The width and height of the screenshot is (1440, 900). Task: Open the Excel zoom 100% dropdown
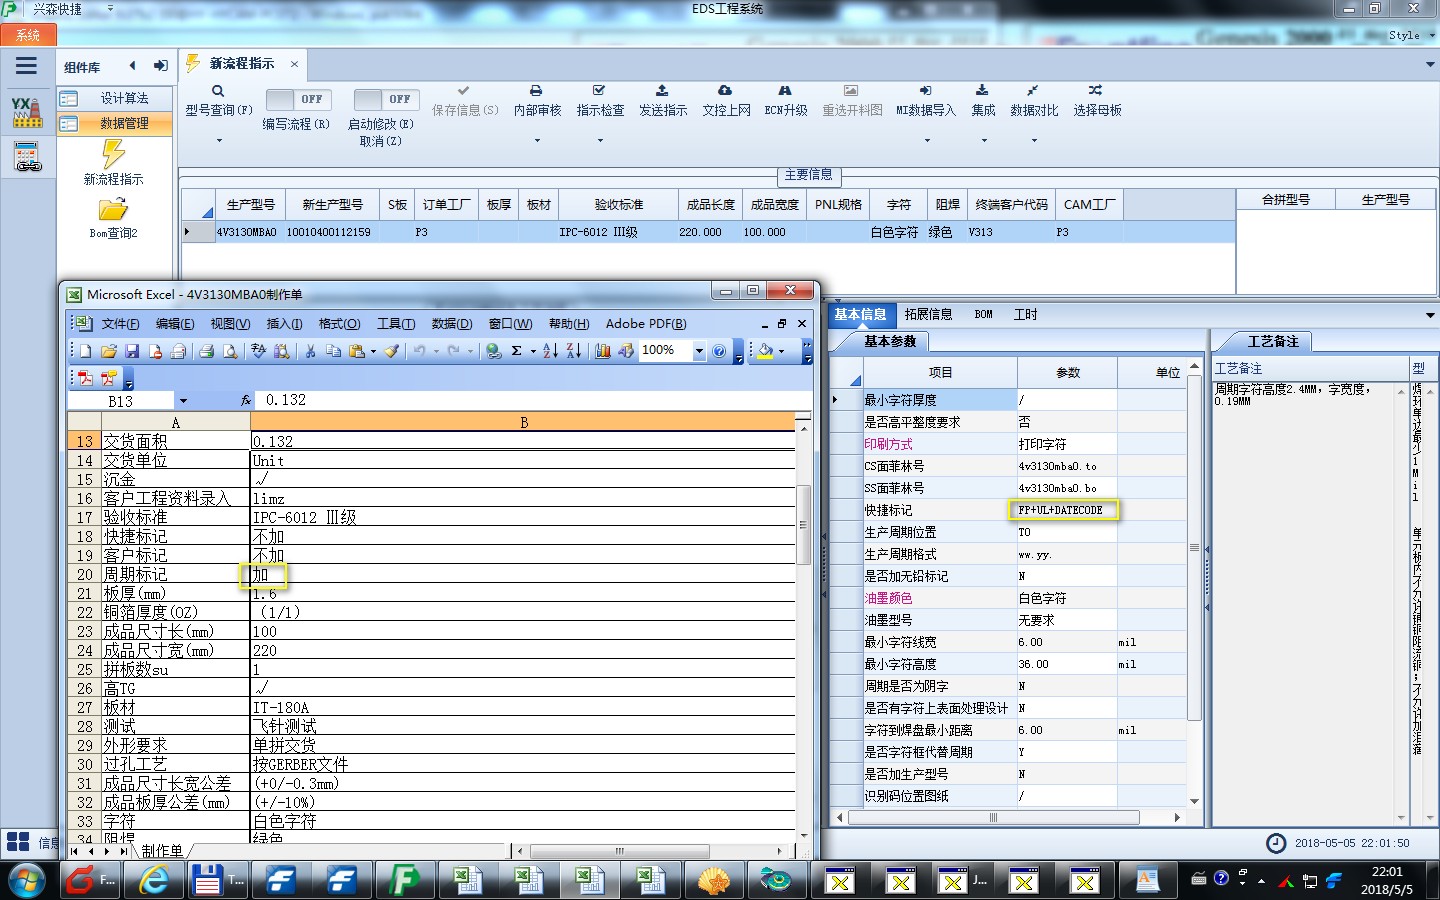(699, 351)
